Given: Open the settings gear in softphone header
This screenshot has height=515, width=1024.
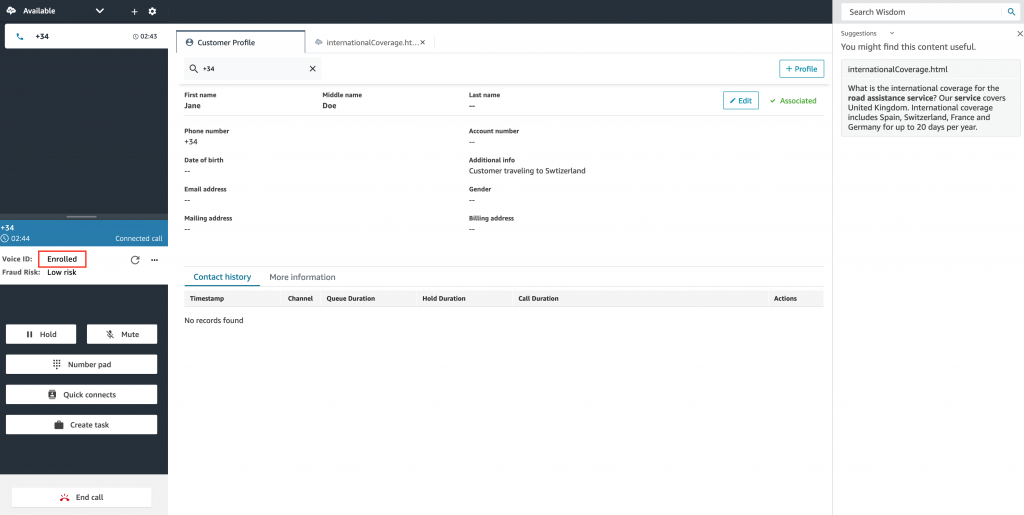Looking at the screenshot, I should [152, 11].
